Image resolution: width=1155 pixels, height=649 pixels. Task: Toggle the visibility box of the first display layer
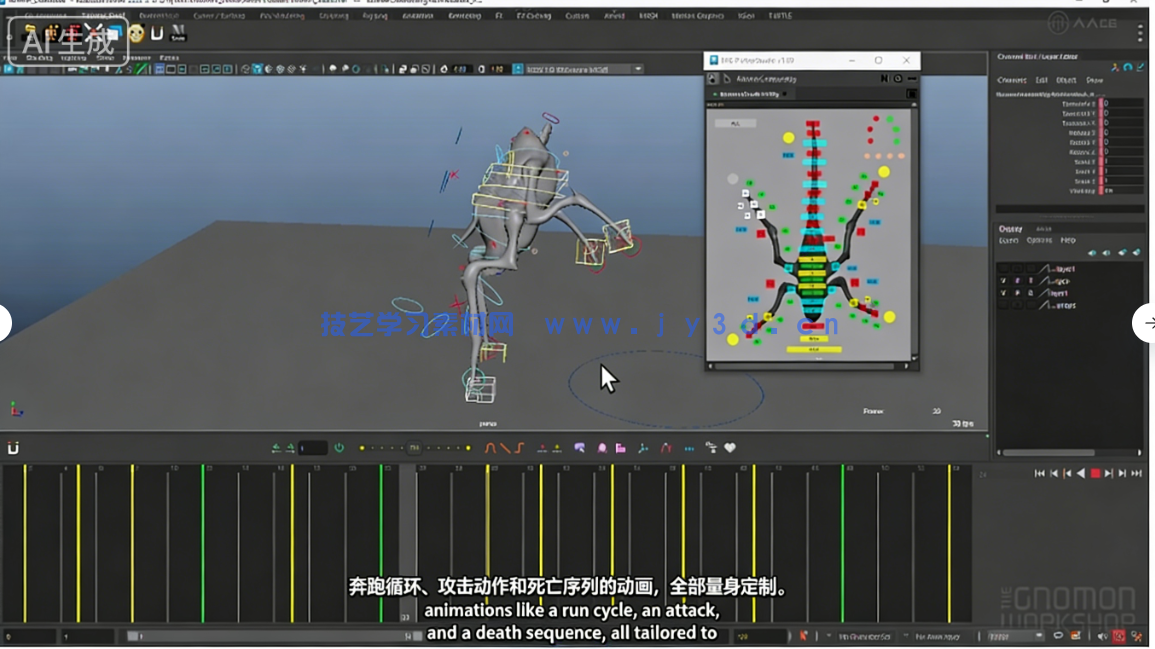click(1003, 269)
